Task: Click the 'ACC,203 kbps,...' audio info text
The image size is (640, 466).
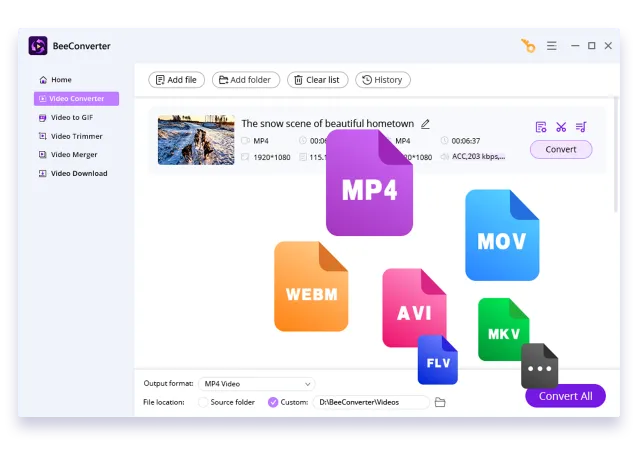Action: pos(478,157)
